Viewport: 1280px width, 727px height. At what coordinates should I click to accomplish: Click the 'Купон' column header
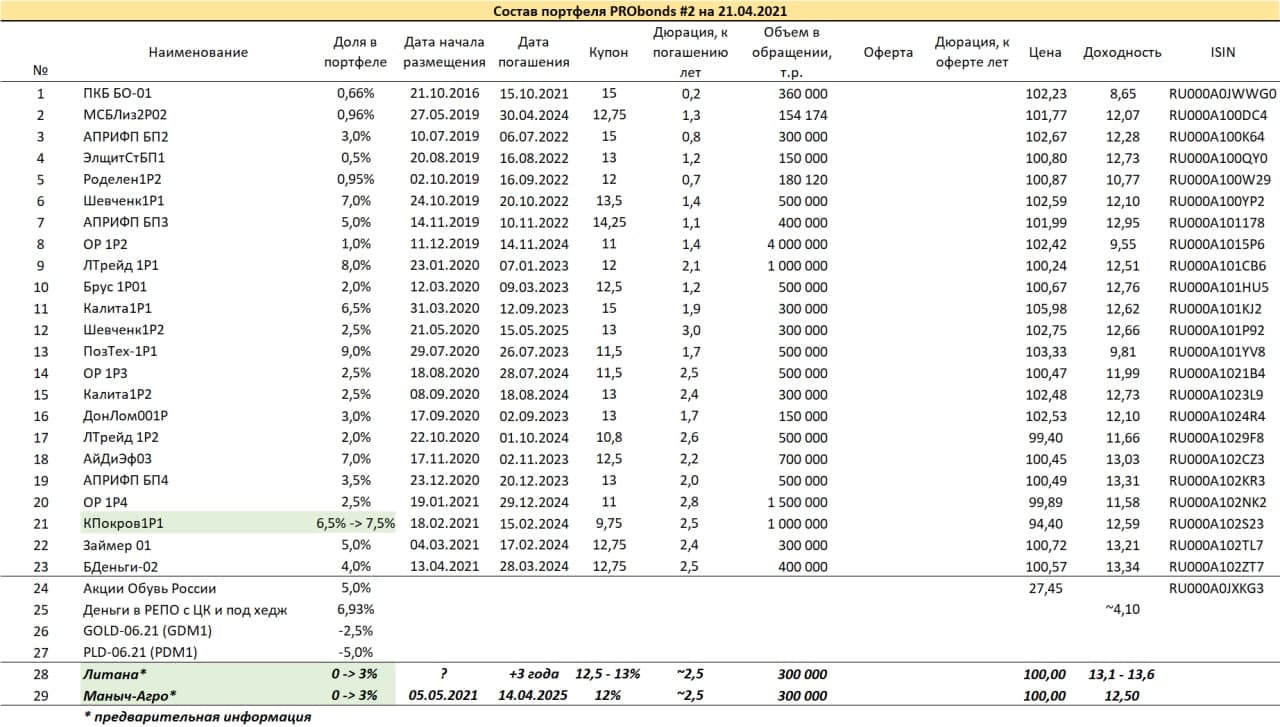(x=609, y=52)
